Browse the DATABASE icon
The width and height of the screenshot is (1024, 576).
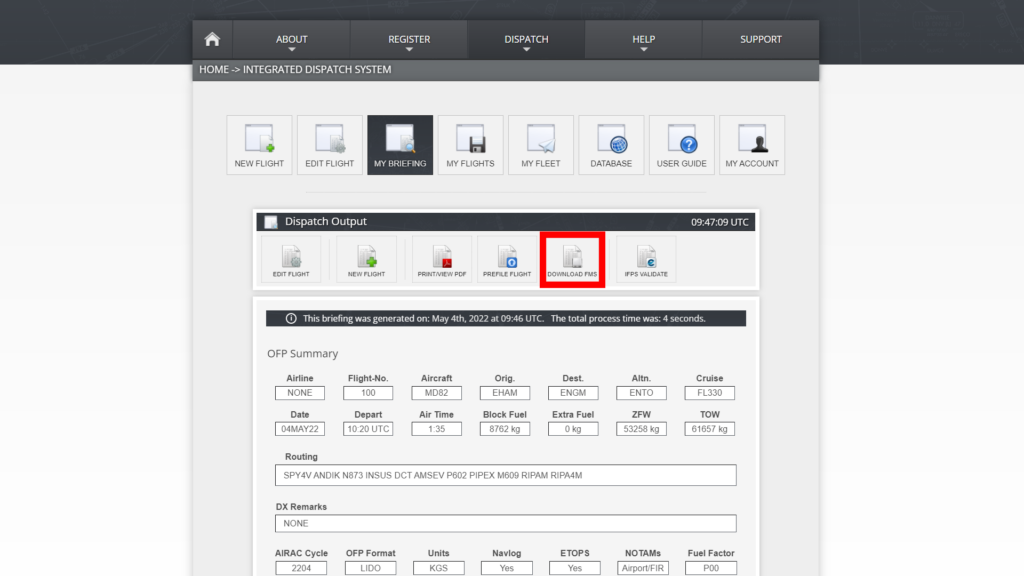pos(611,144)
